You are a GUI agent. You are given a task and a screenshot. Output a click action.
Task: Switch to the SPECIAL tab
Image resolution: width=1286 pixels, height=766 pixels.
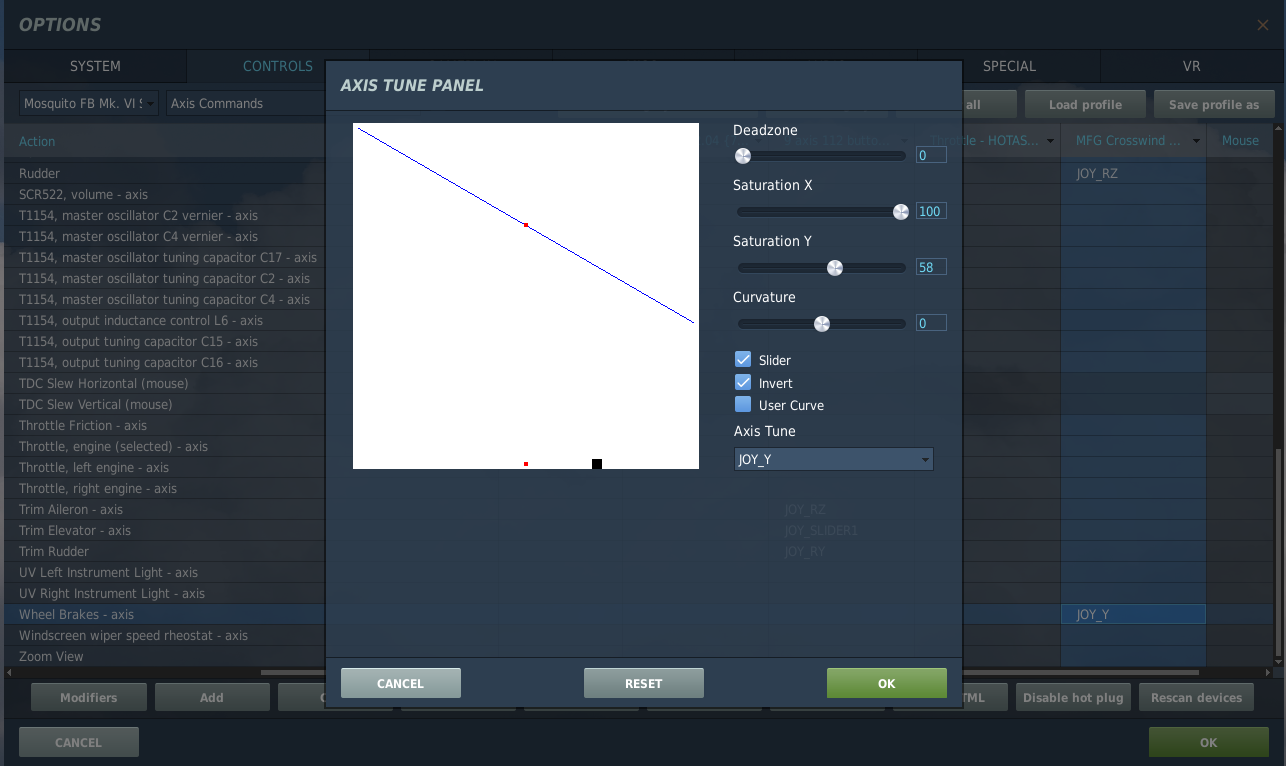click(1009, 66)
